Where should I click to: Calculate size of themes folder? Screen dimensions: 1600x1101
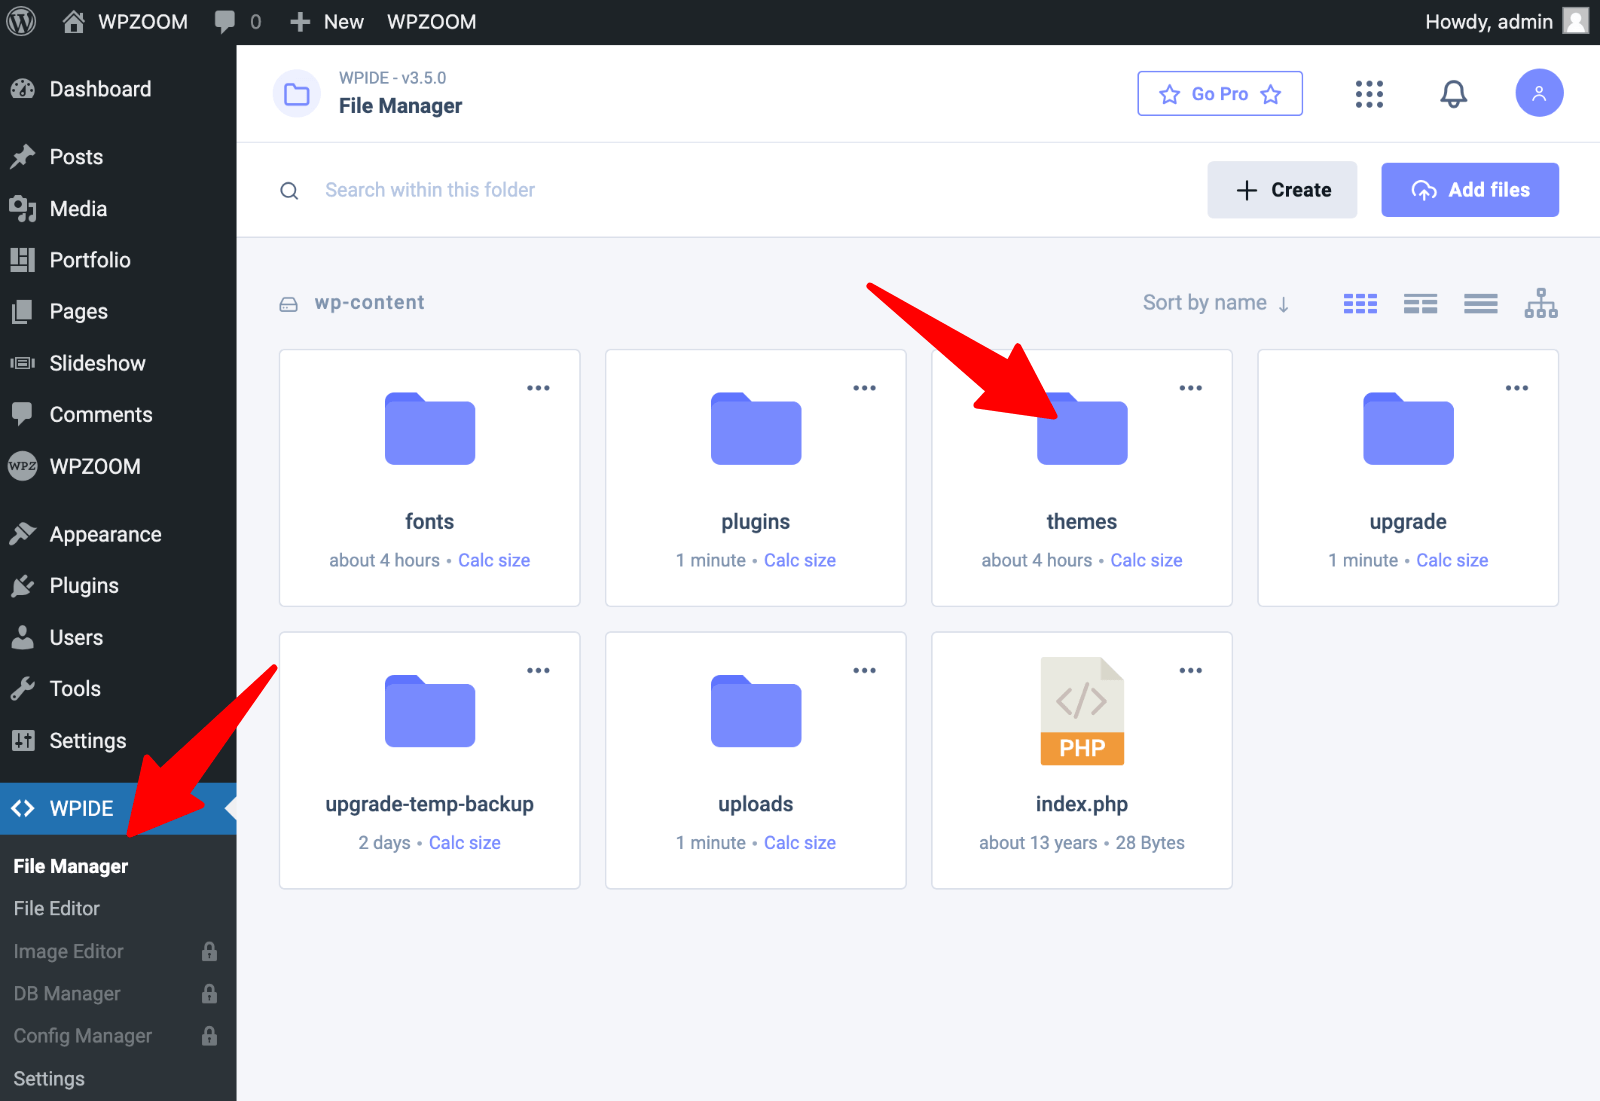point(1146,560)
